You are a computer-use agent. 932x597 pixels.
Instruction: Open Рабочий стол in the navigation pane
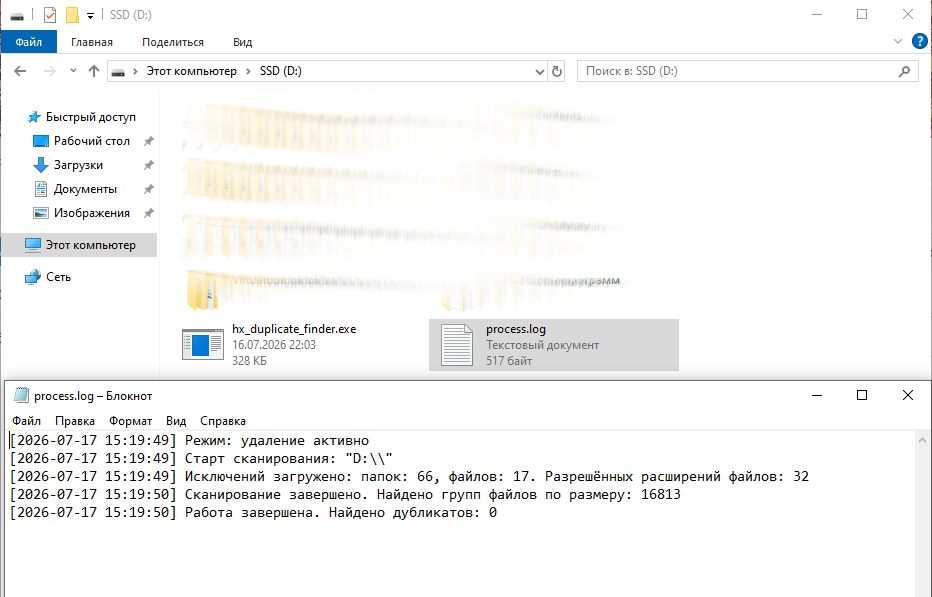(92, 141)
